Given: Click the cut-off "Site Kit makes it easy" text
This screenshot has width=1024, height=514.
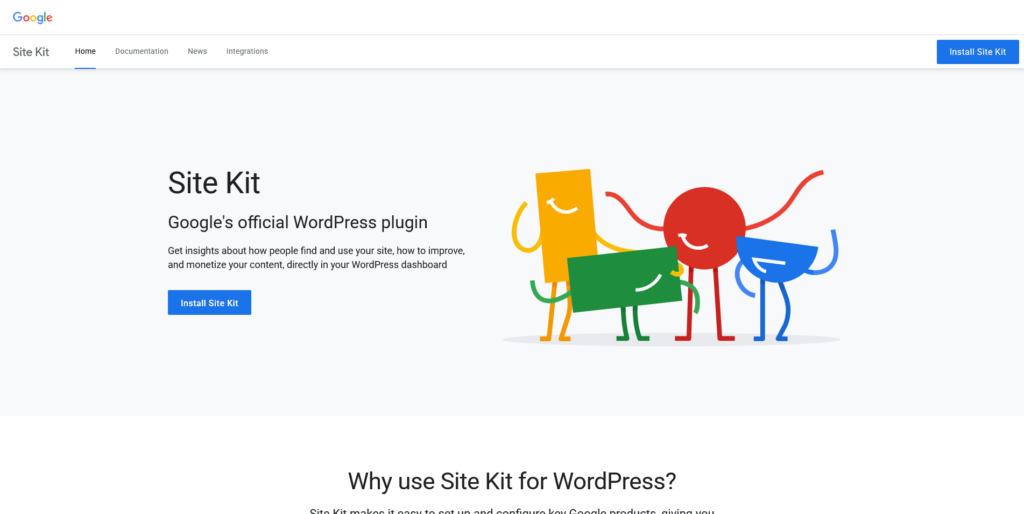Looking at the screenshot, I should pyautogui.click(x=512, y=510).
